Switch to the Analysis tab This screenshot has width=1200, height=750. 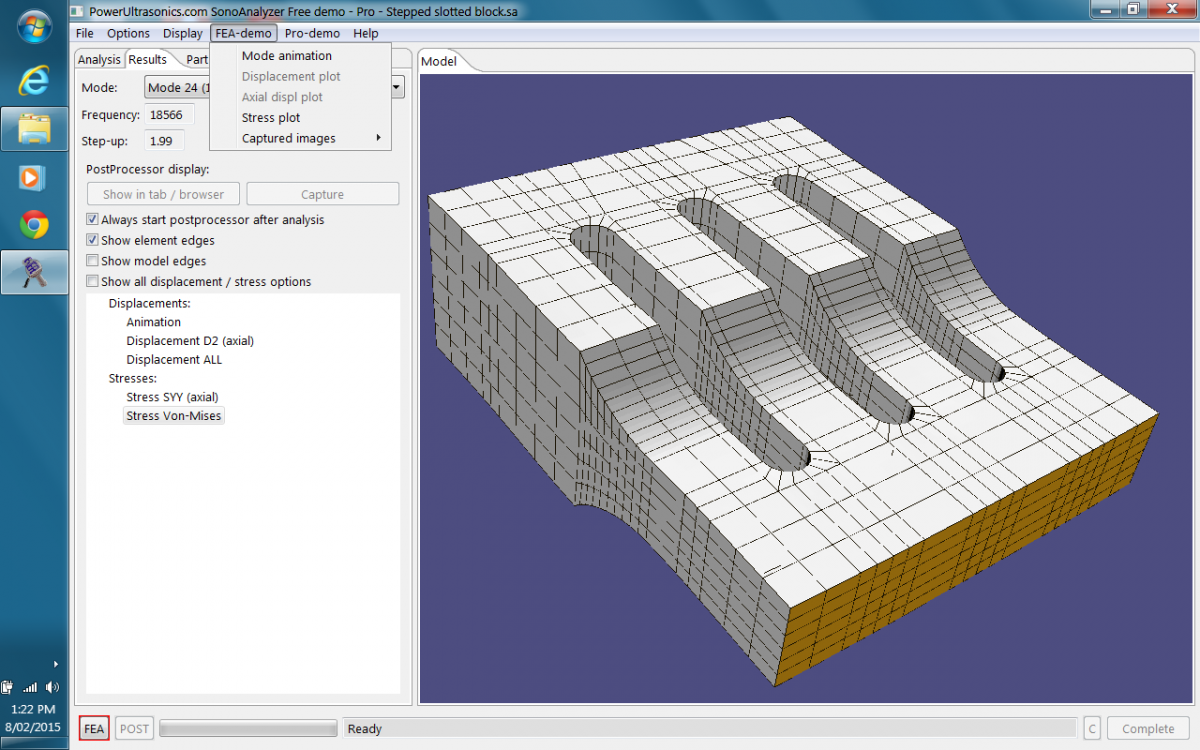[x=99, y=60]
